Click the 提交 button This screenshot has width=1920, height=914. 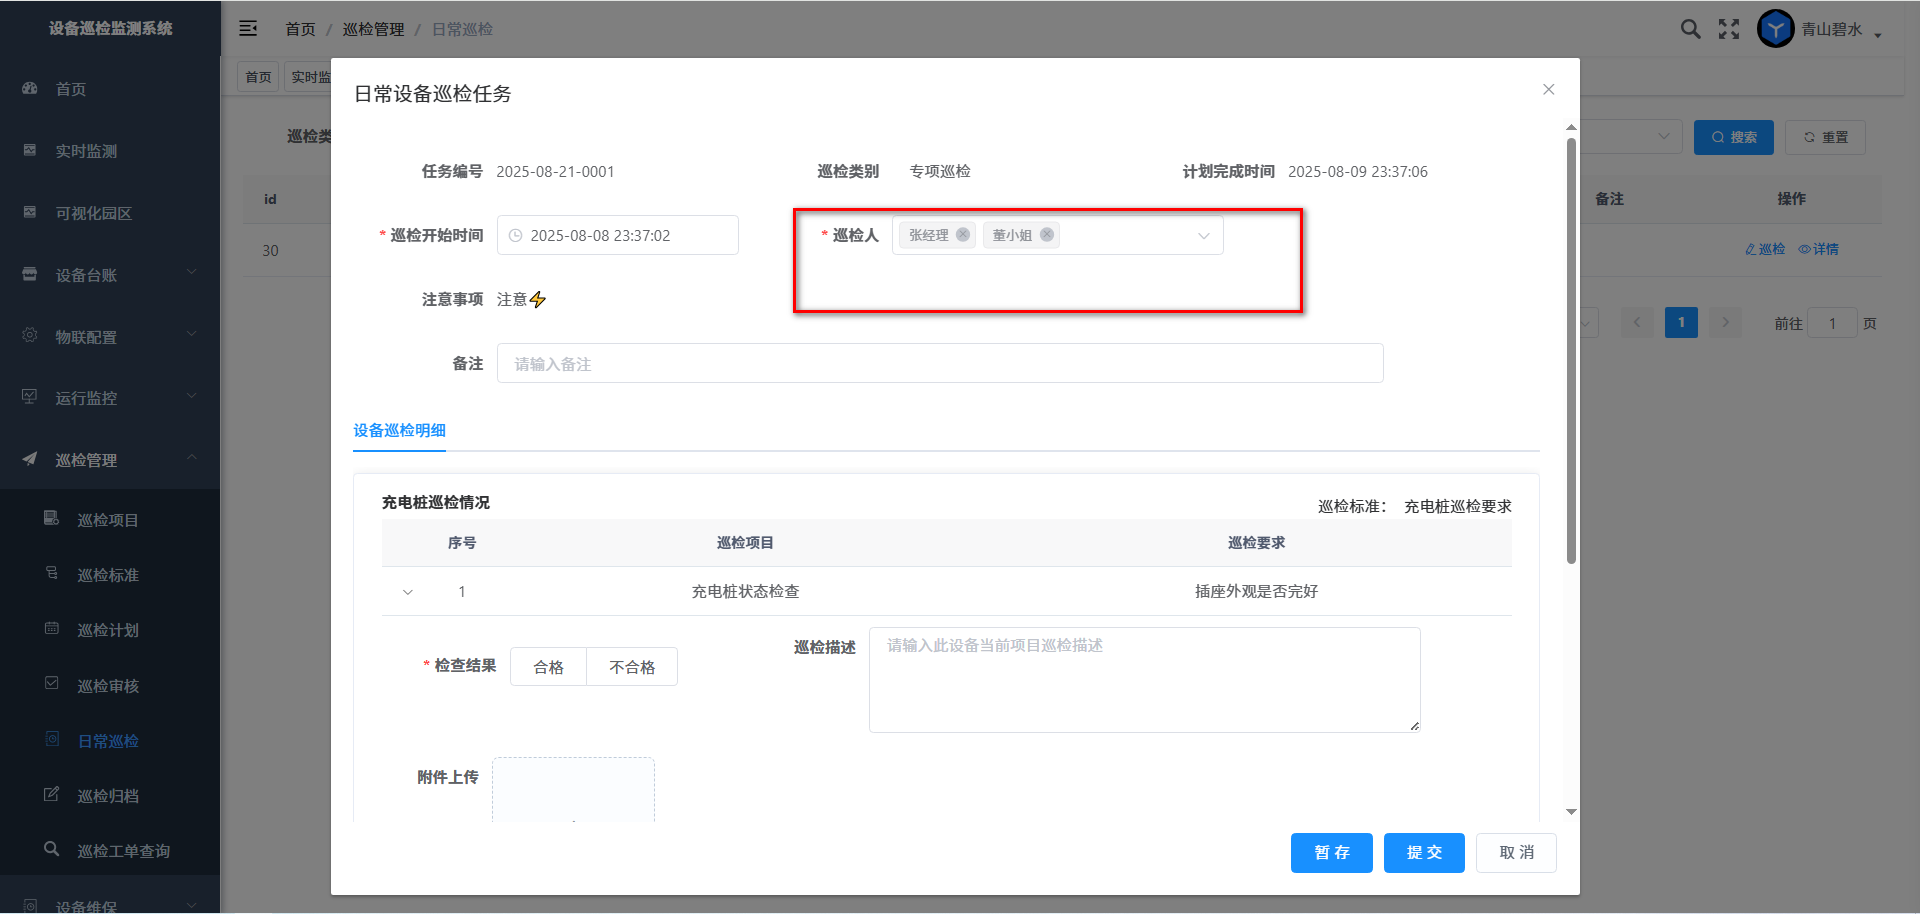1424,853
